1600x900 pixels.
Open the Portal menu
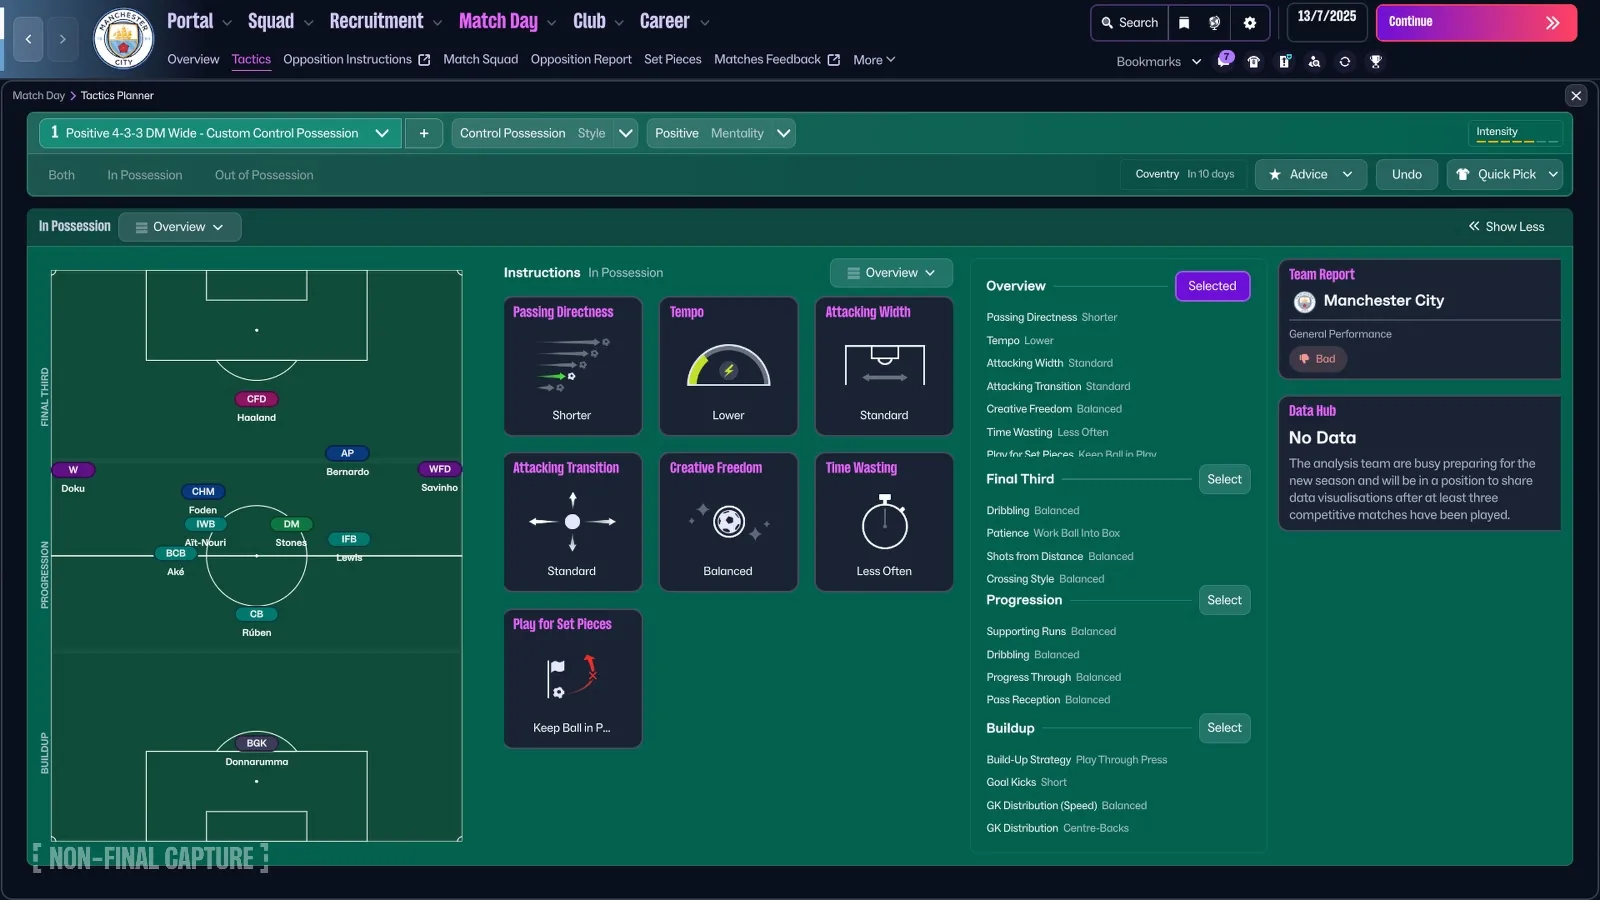point(199,21)
